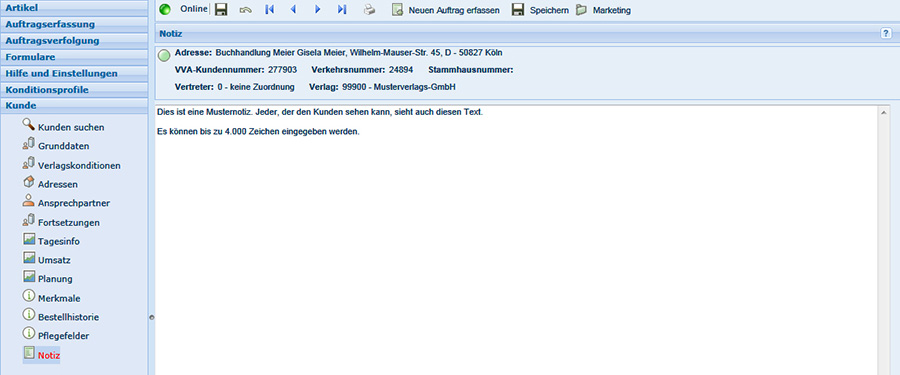Image resolution: width=900 pixels, height=375 pixels.
Task: Click the Fortsetzungen sidebar icon
Action: (x=29, y=219)
